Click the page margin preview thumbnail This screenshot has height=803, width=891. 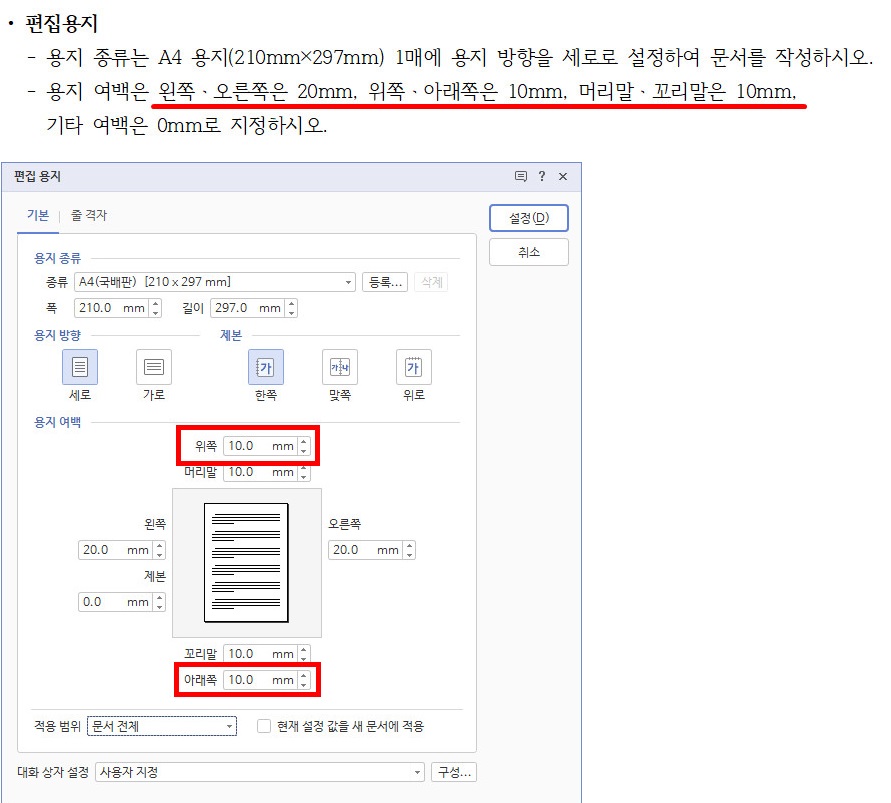click(247, 563)
